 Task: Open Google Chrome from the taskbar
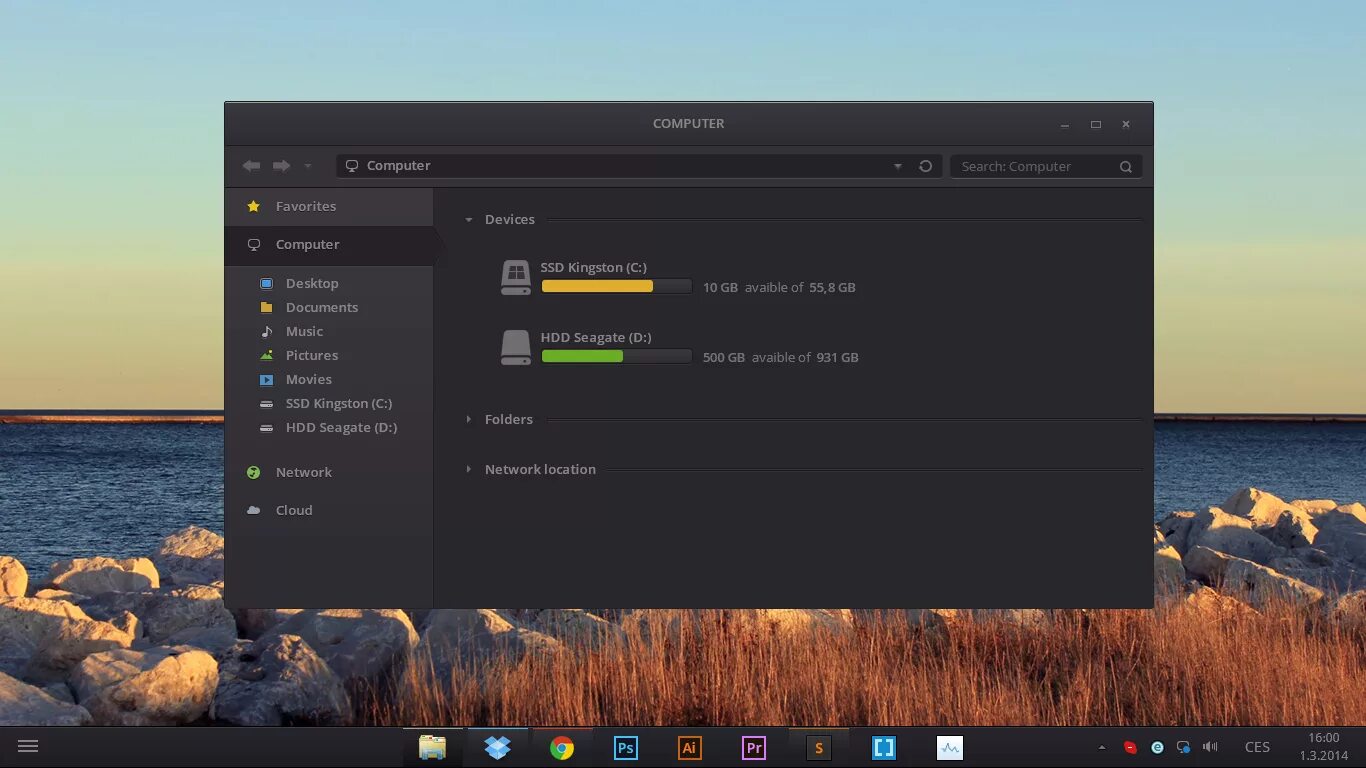coord(561,747)
